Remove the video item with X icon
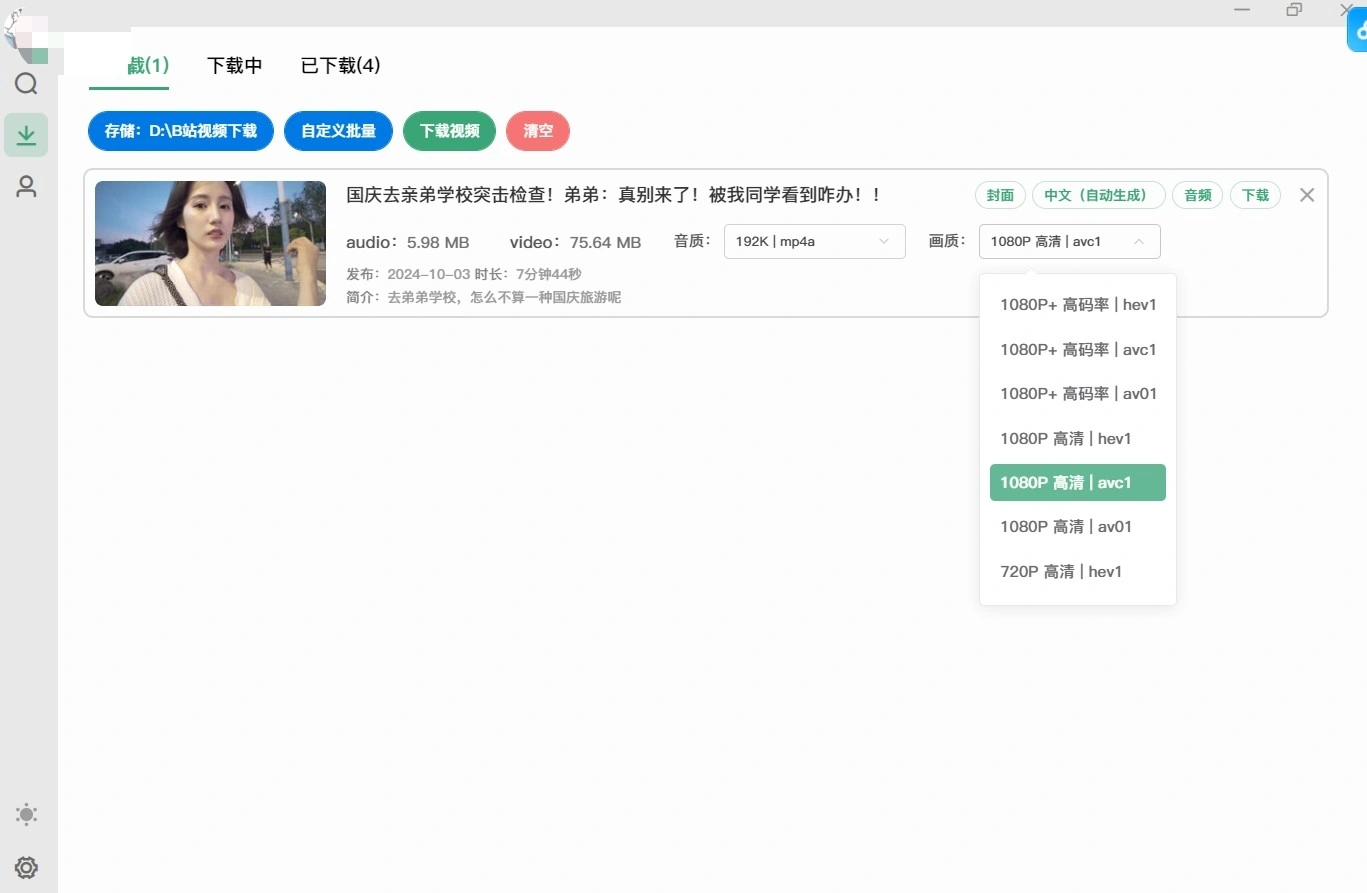The width and height of the screenshot is (1367, 893). (x=1306, y=195)
